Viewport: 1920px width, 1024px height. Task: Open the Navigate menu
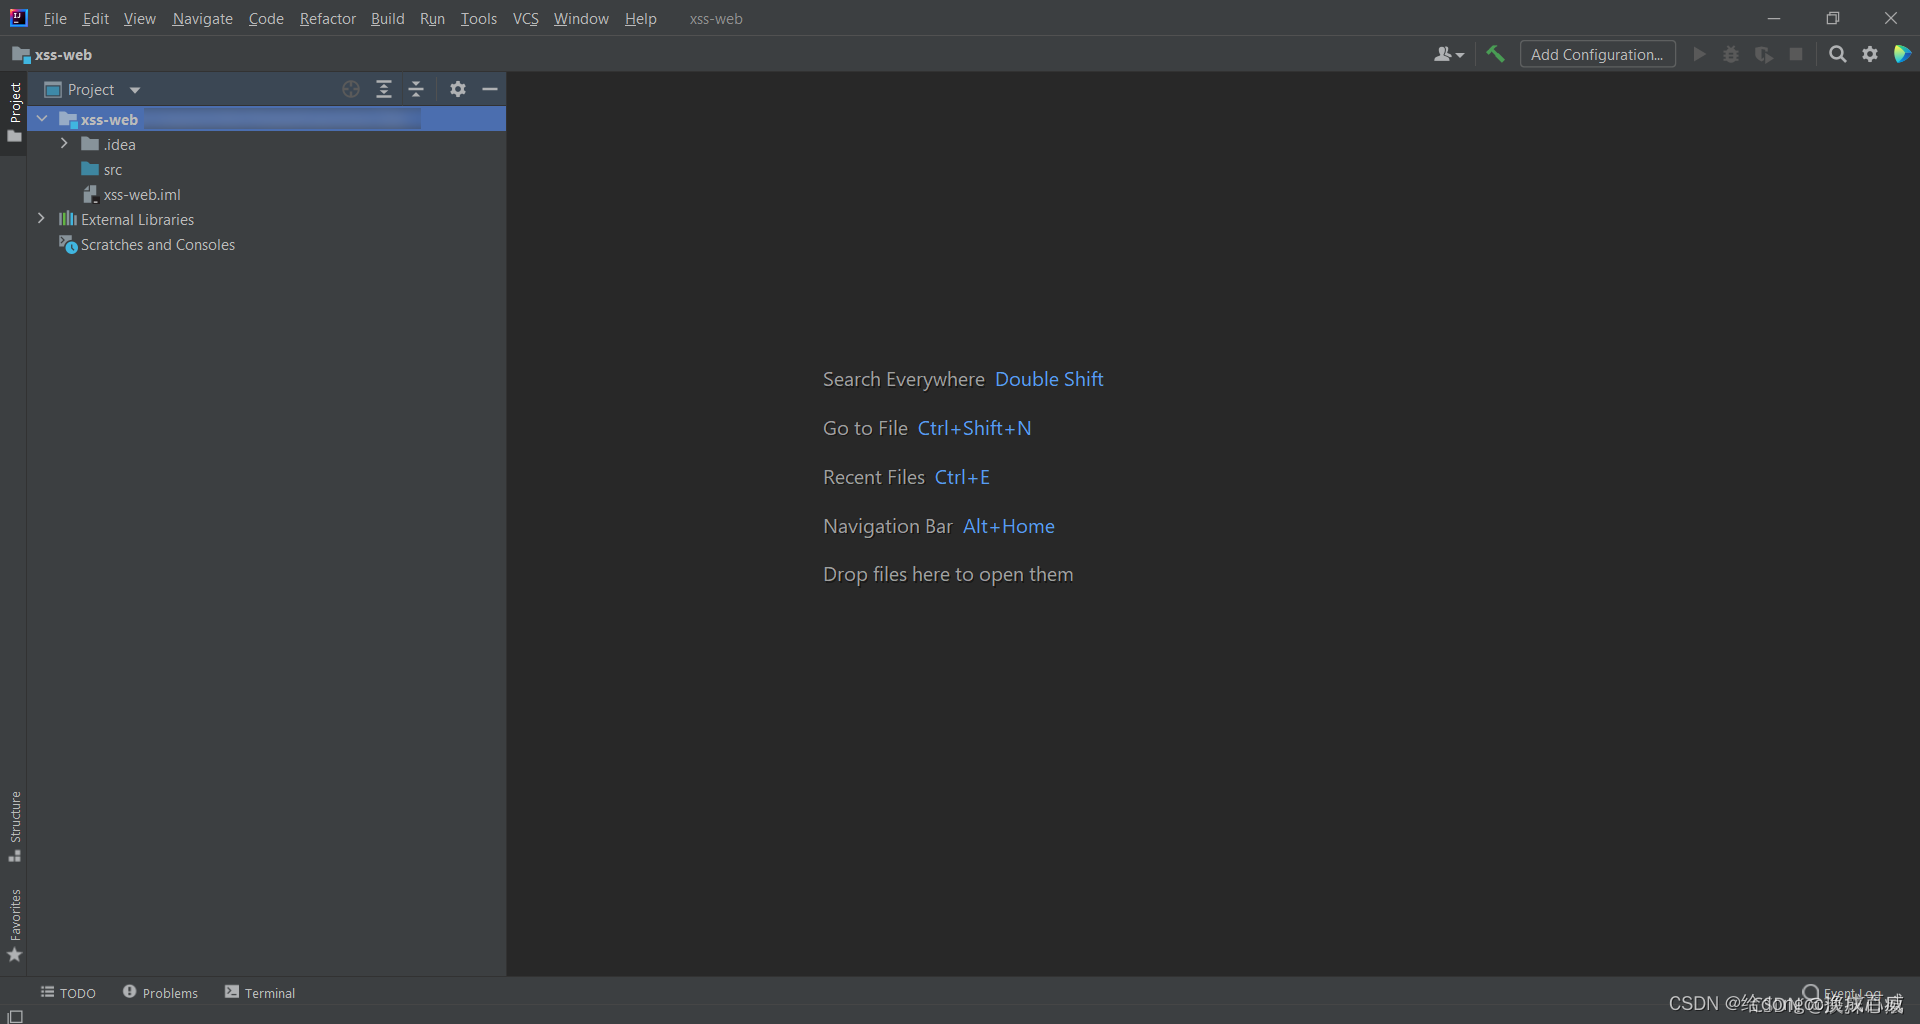202,19
